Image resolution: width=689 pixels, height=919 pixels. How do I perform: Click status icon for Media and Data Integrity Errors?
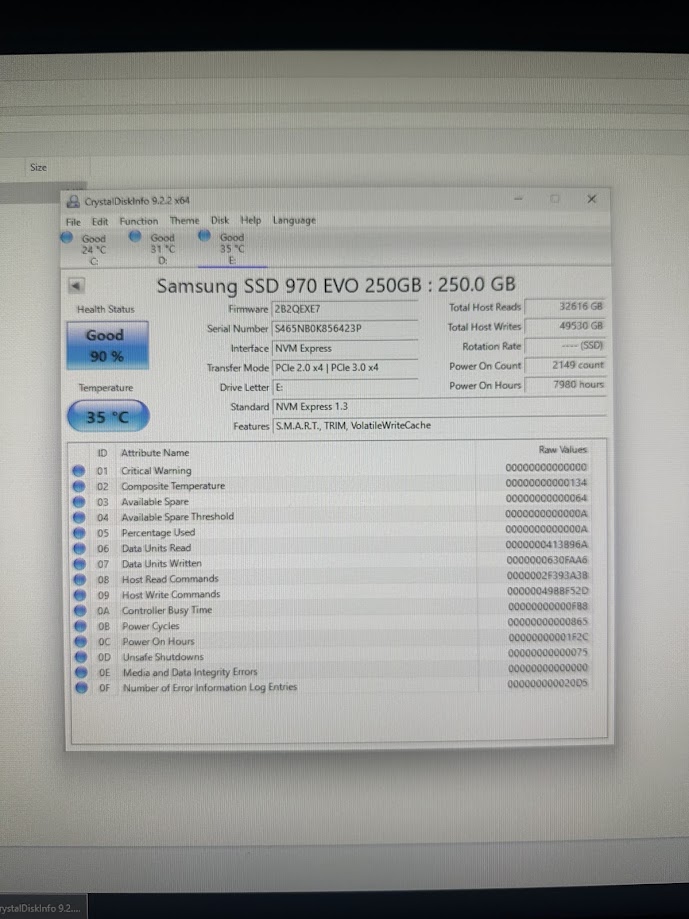81,672
